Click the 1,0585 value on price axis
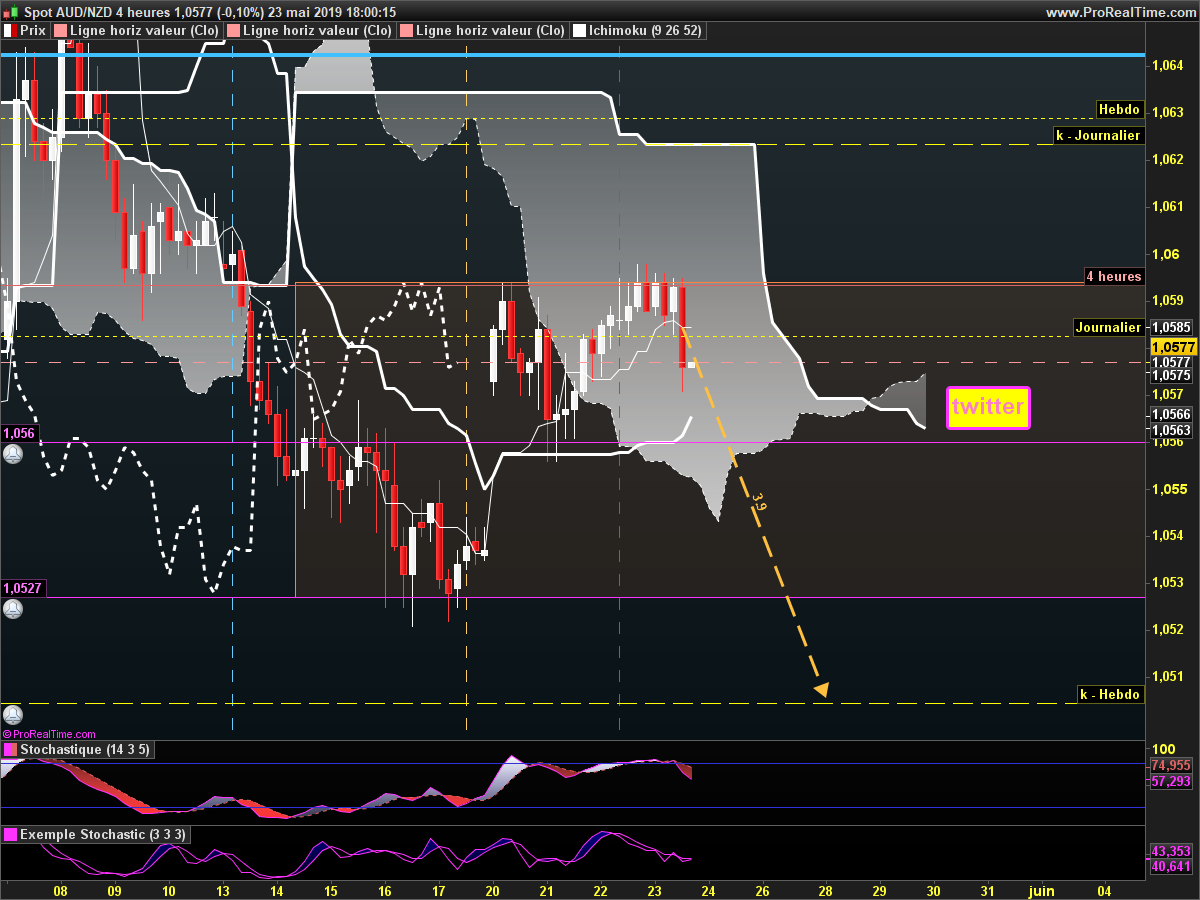 click(1172, 327)
